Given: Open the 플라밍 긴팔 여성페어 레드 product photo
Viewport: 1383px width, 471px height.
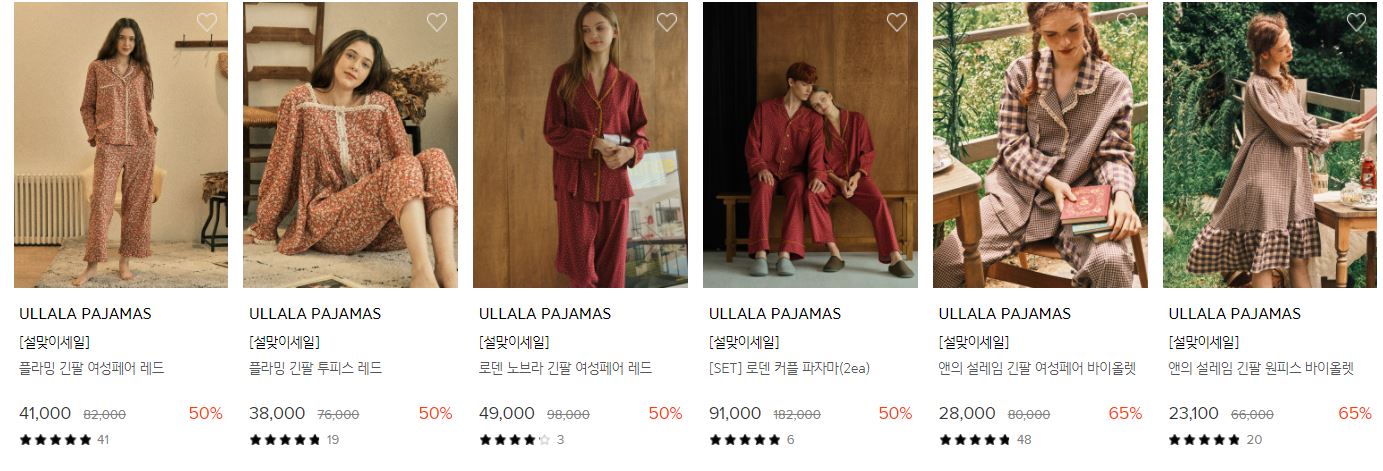Looking at the screenshot, I should point(121,145).
